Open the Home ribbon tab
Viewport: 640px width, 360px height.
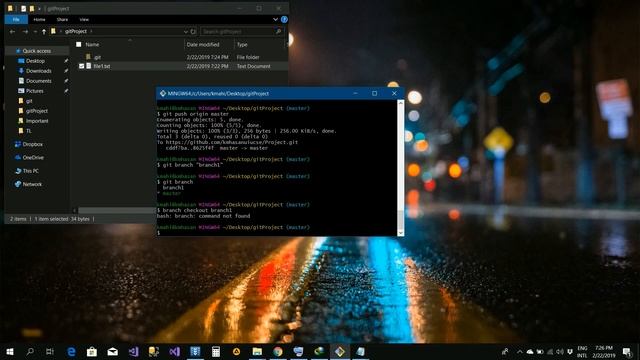pos(39,19)
